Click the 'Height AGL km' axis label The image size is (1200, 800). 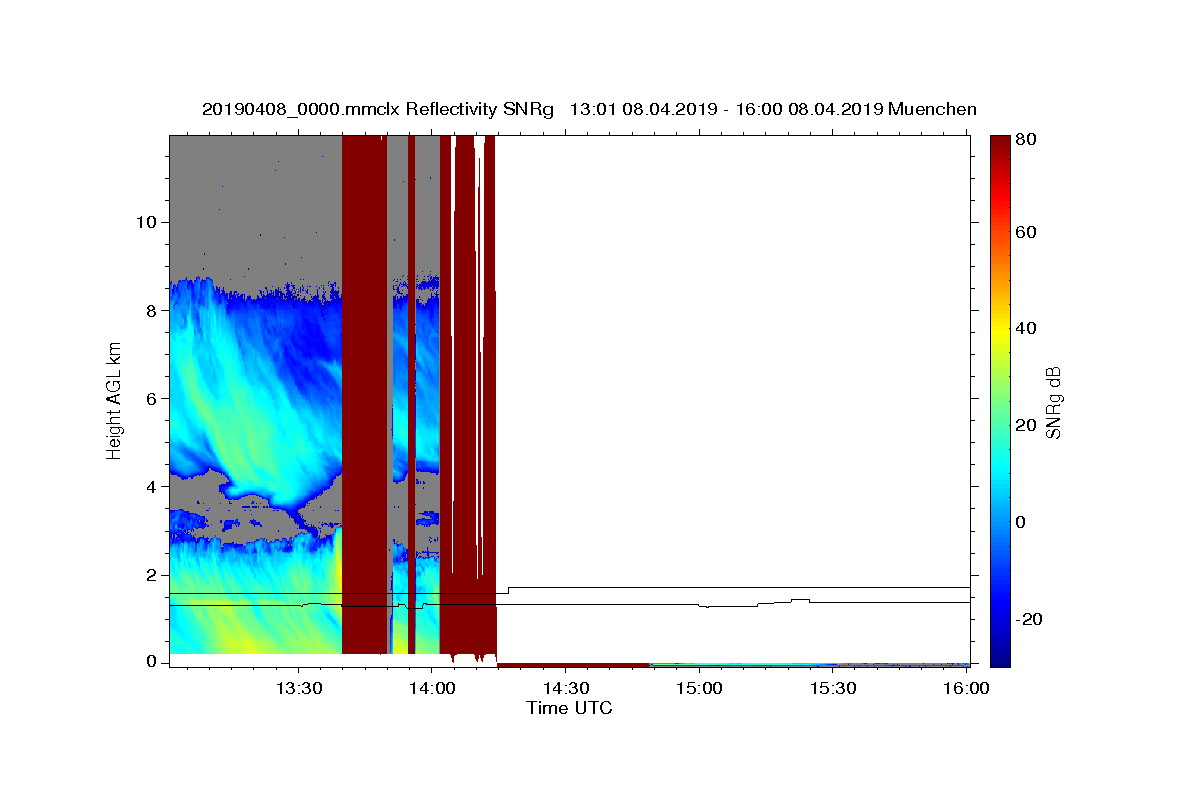[115, 400]
